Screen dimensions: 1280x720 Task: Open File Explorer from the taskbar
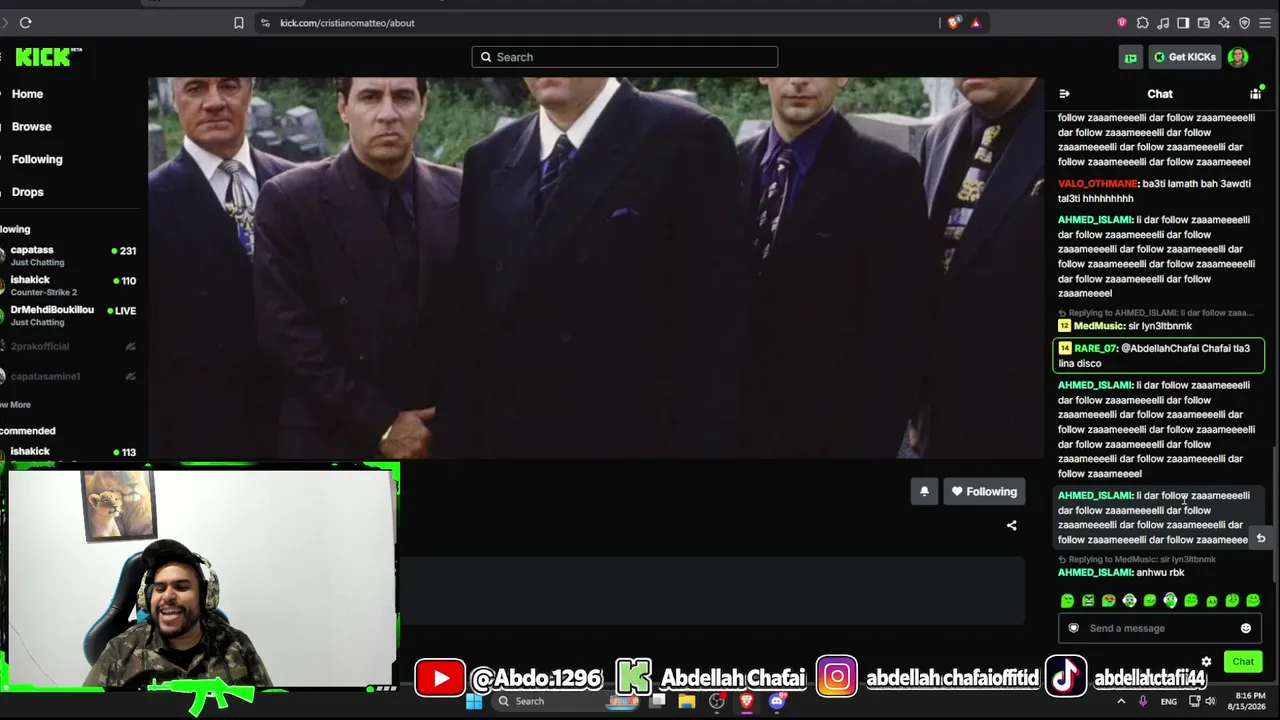[x=687, y=701]
